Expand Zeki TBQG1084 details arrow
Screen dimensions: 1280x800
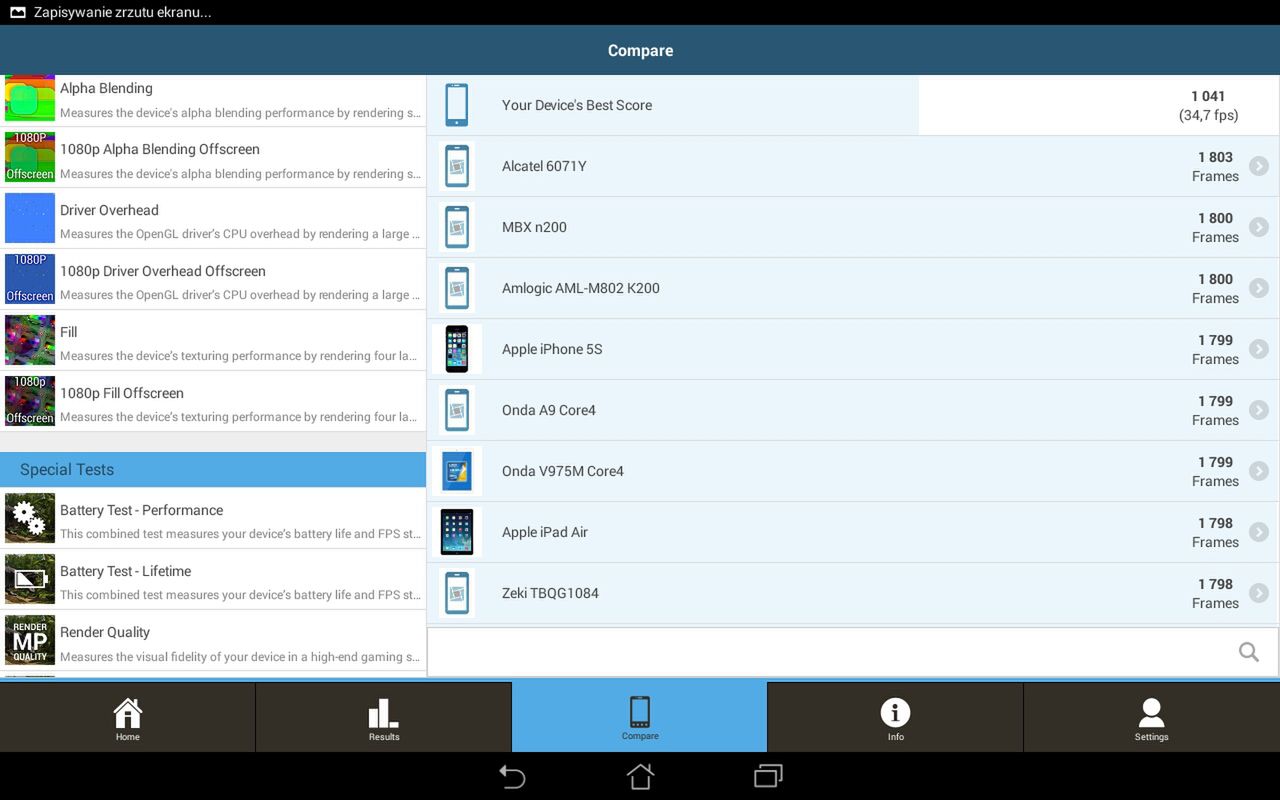[x=1259, y=593]
